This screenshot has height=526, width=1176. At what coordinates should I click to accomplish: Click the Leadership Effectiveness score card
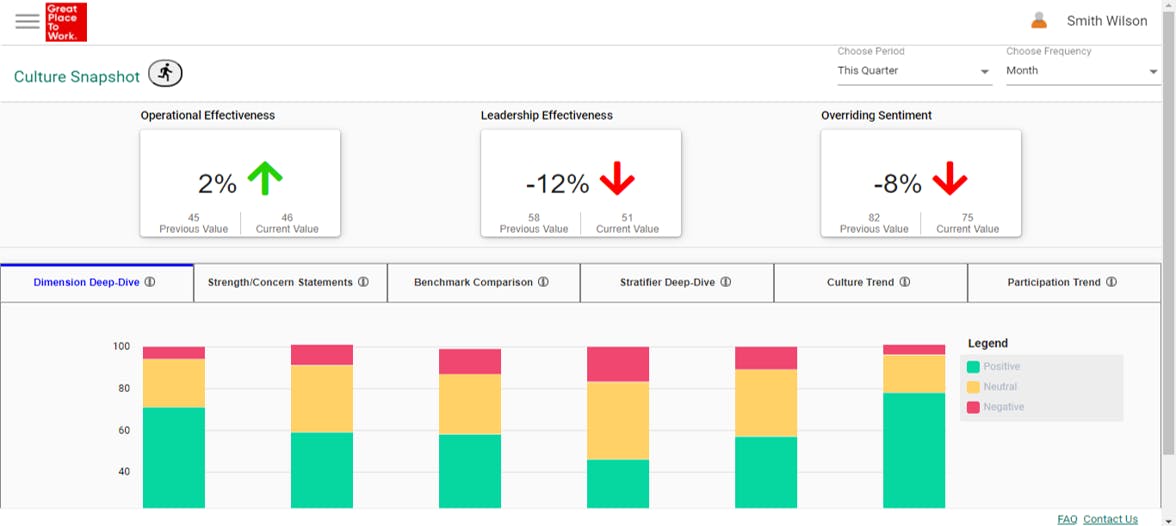click(x=581, y=183)
